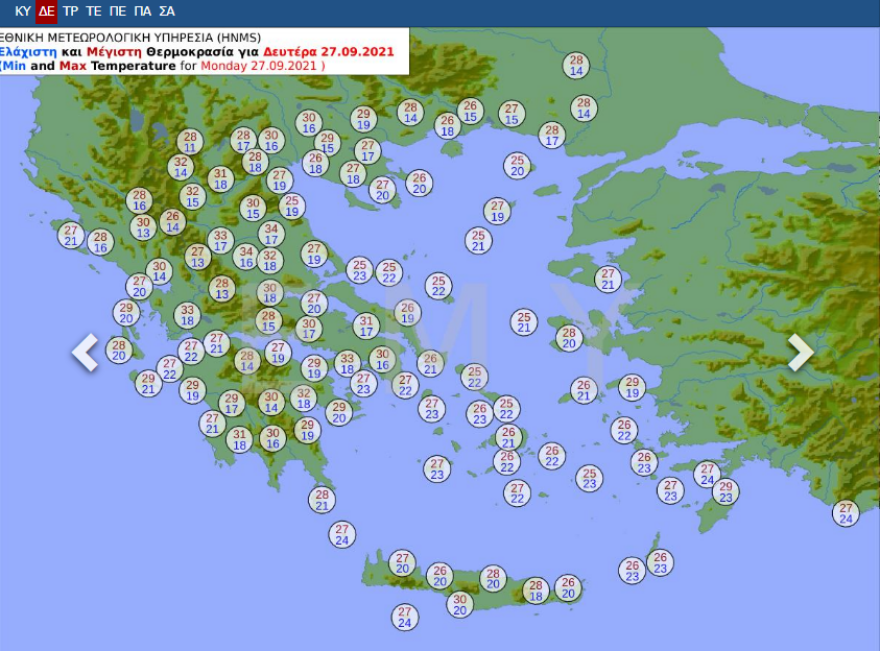
Task: Open the ΤΕ (Wednesday) forecast tab
Action: click(x=94, y=12)
